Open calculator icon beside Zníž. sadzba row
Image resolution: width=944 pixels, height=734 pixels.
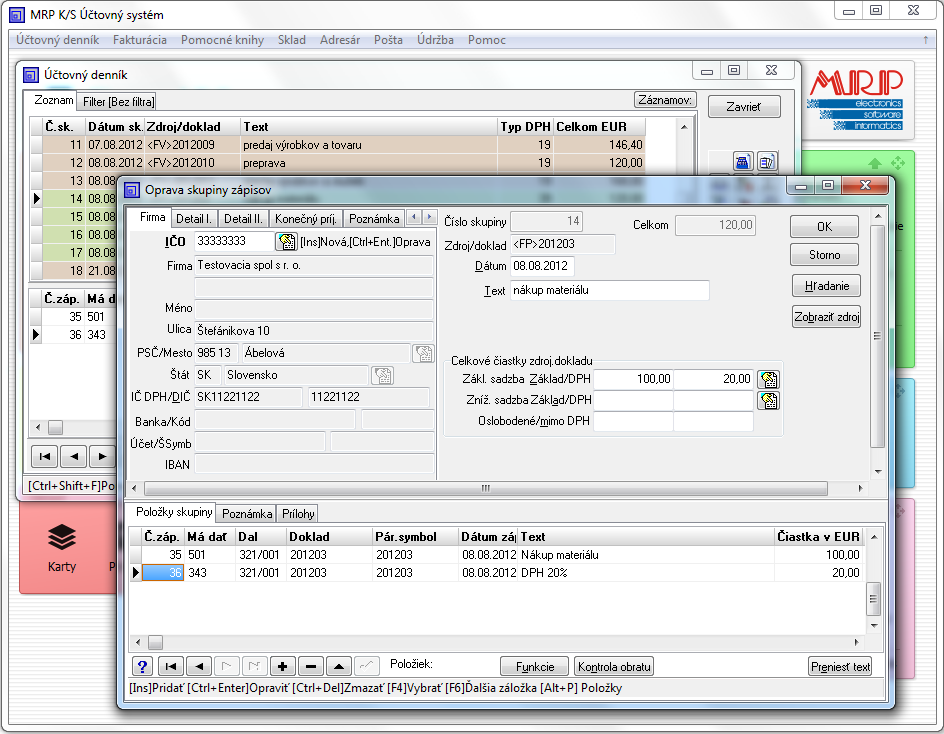[x=768, y=401]
